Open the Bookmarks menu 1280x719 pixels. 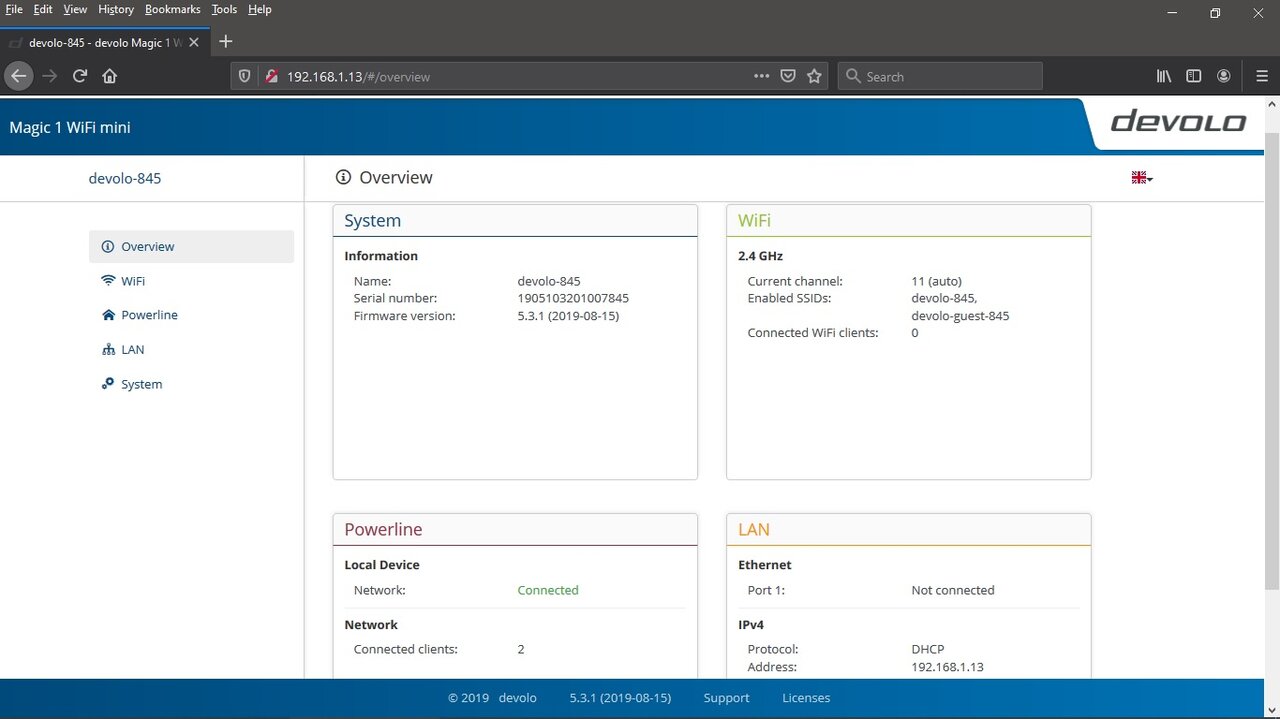coord(173,9)
